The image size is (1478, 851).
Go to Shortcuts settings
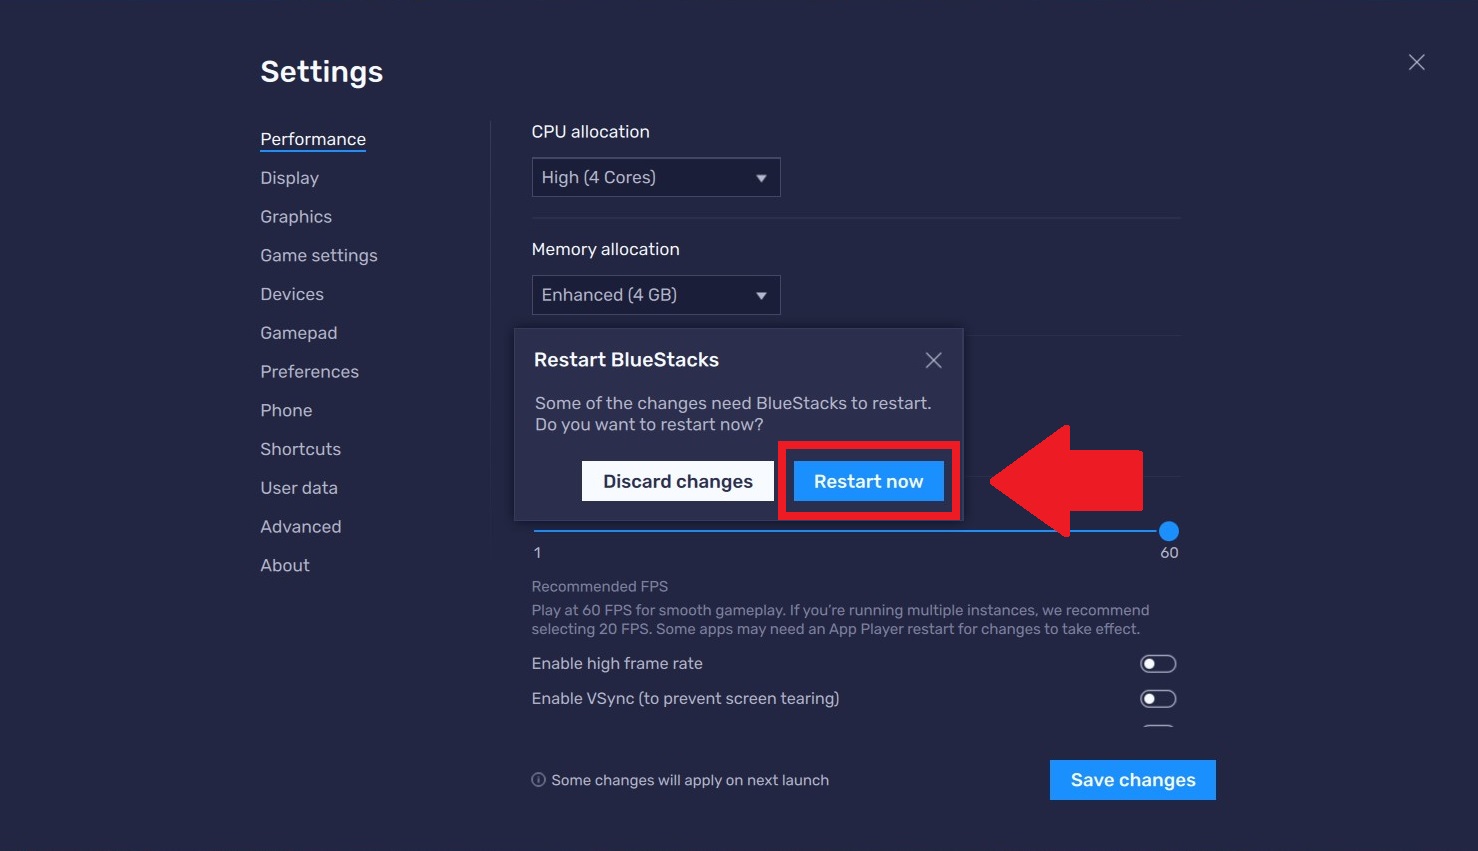(x=300, y=448)
